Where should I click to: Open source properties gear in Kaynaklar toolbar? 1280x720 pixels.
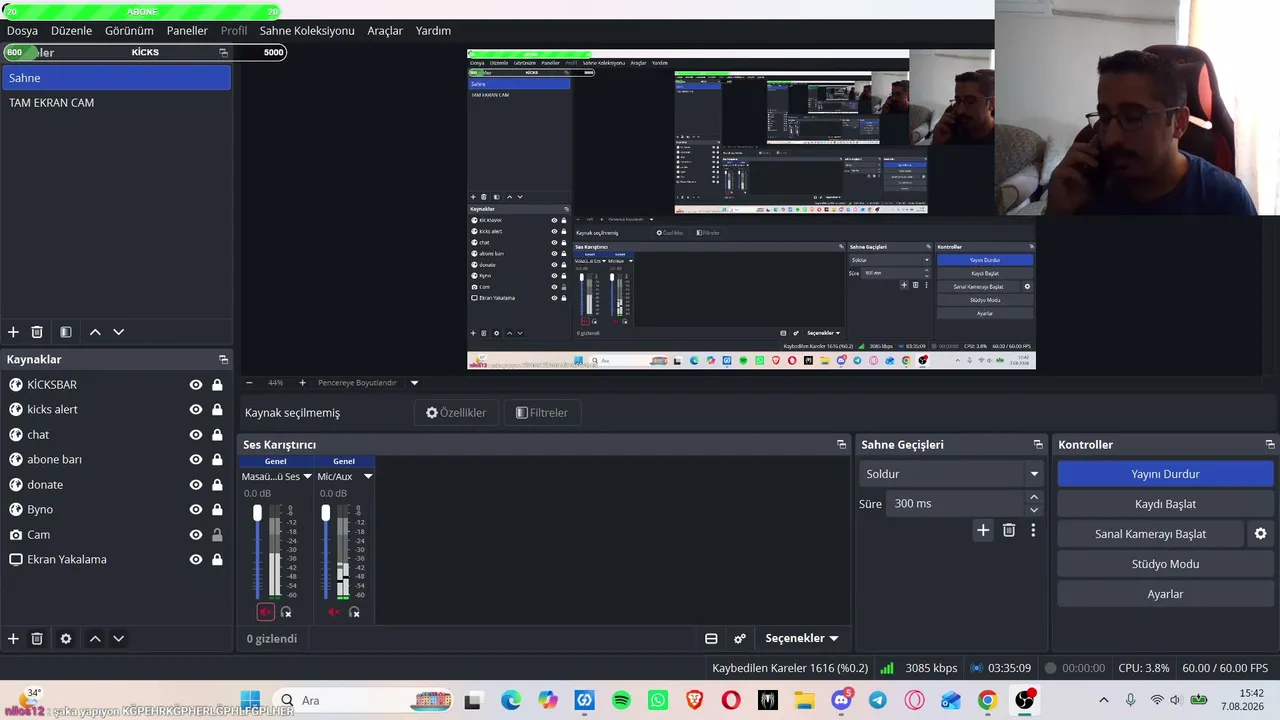pyautogui.click(x=66, y=638)
